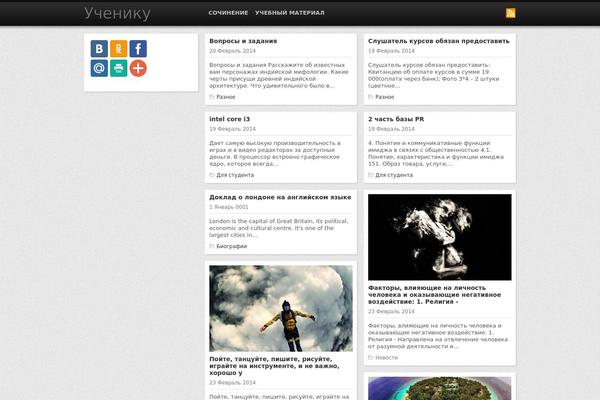Viewport: 600px width, 400px height.
Task: Open 'Для студента' category under intel core i3
Action: click(x=235, y=175)
